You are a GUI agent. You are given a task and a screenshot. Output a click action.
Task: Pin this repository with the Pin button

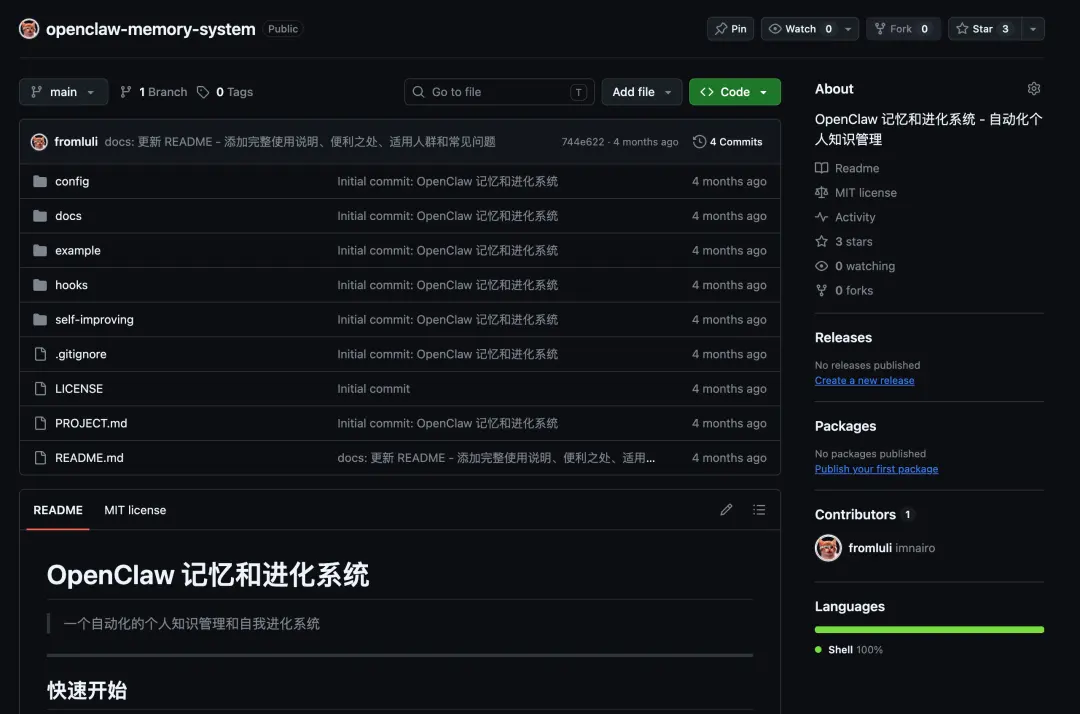click(730, 29)
